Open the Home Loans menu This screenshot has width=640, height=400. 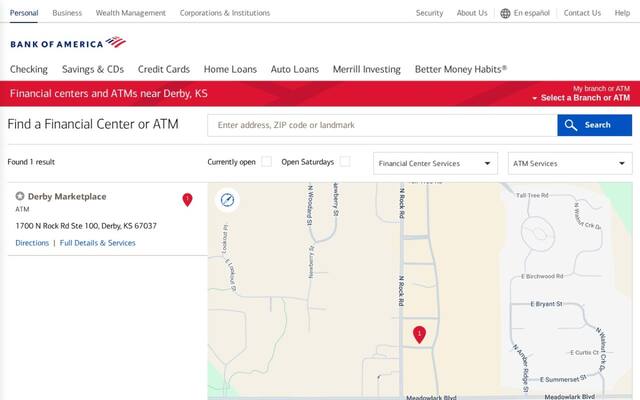coord(230,69)
